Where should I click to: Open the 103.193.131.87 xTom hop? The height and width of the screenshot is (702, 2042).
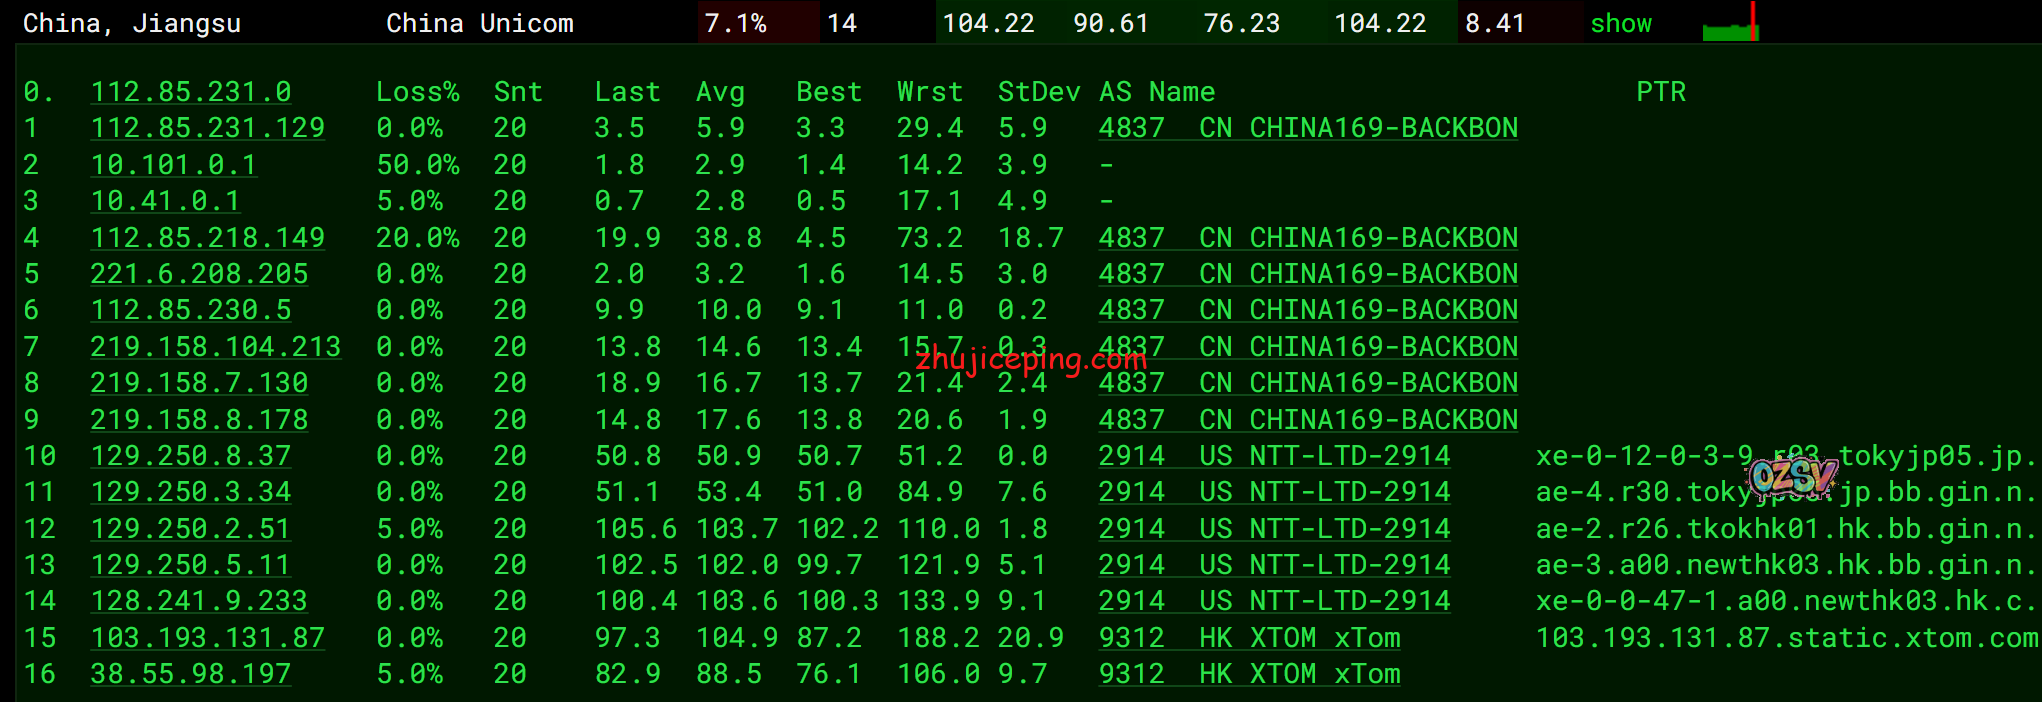(x=207, y=638)
